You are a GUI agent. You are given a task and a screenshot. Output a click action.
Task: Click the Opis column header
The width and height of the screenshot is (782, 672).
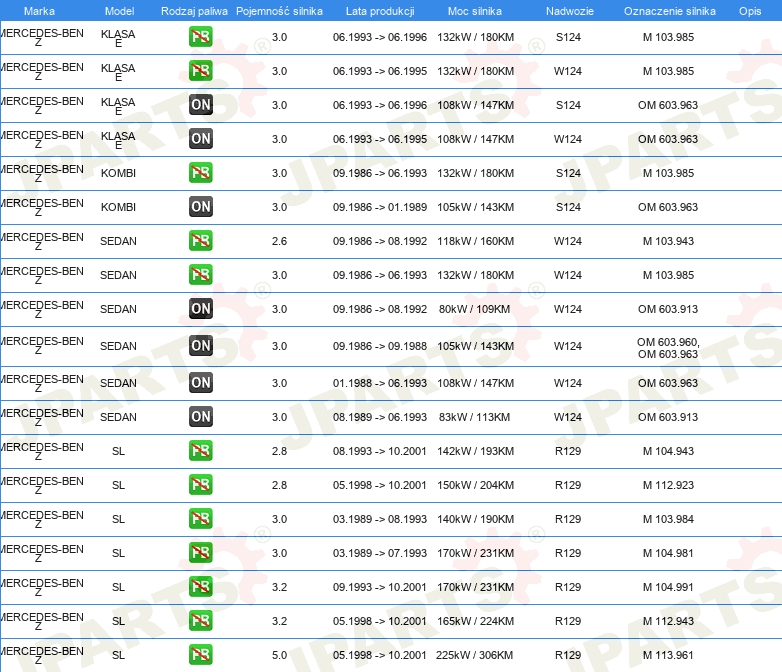click(750, 11)
